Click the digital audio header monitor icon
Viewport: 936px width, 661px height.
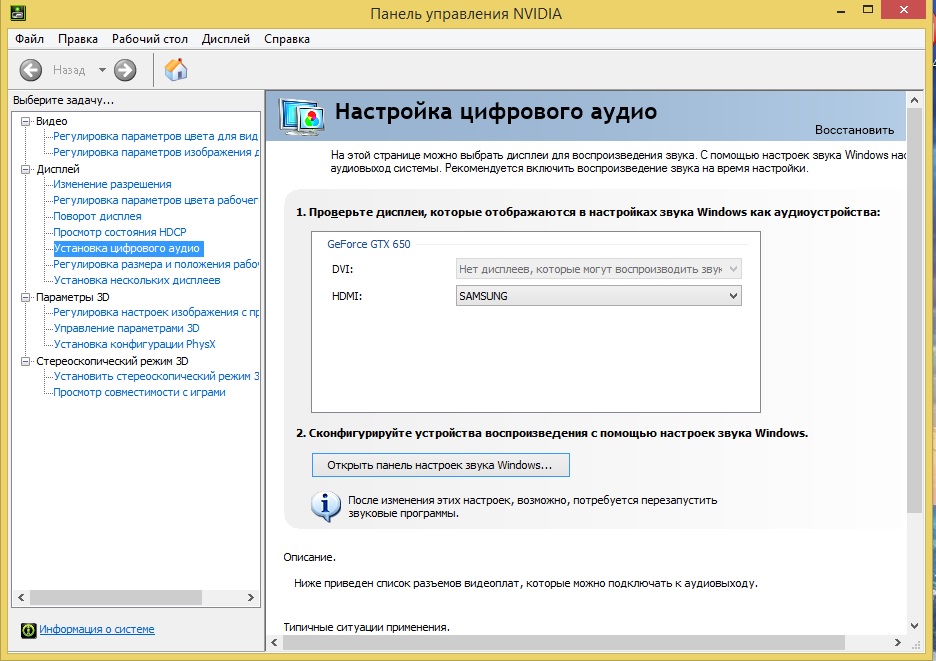(302, 116)
